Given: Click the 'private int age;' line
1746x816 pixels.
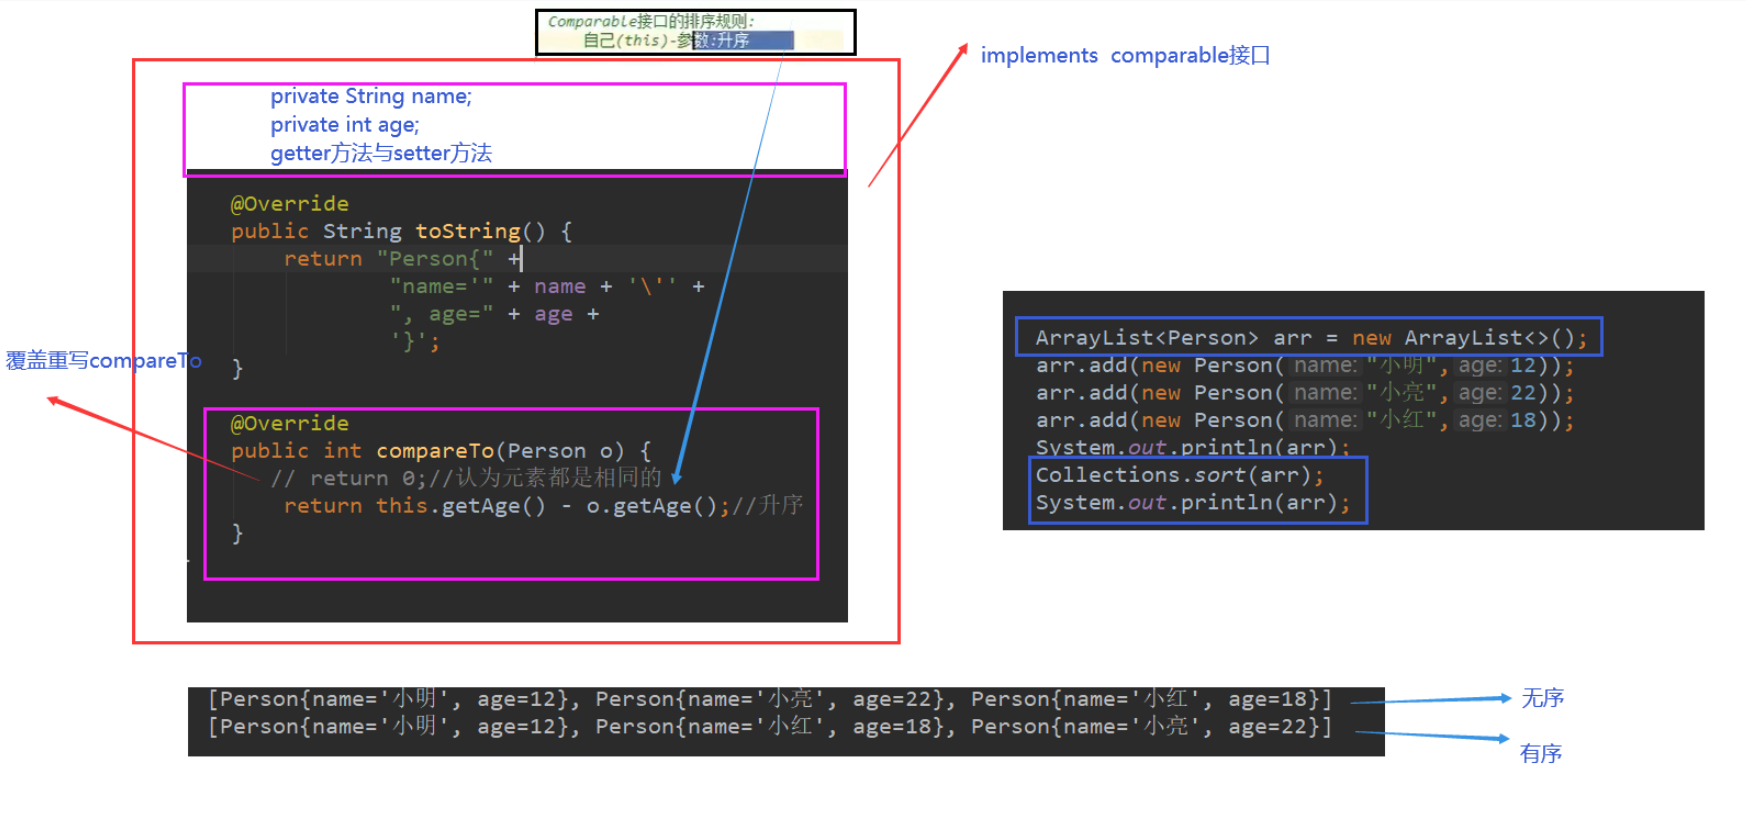Looking at the screenshot, I should (x=345, y=125).
